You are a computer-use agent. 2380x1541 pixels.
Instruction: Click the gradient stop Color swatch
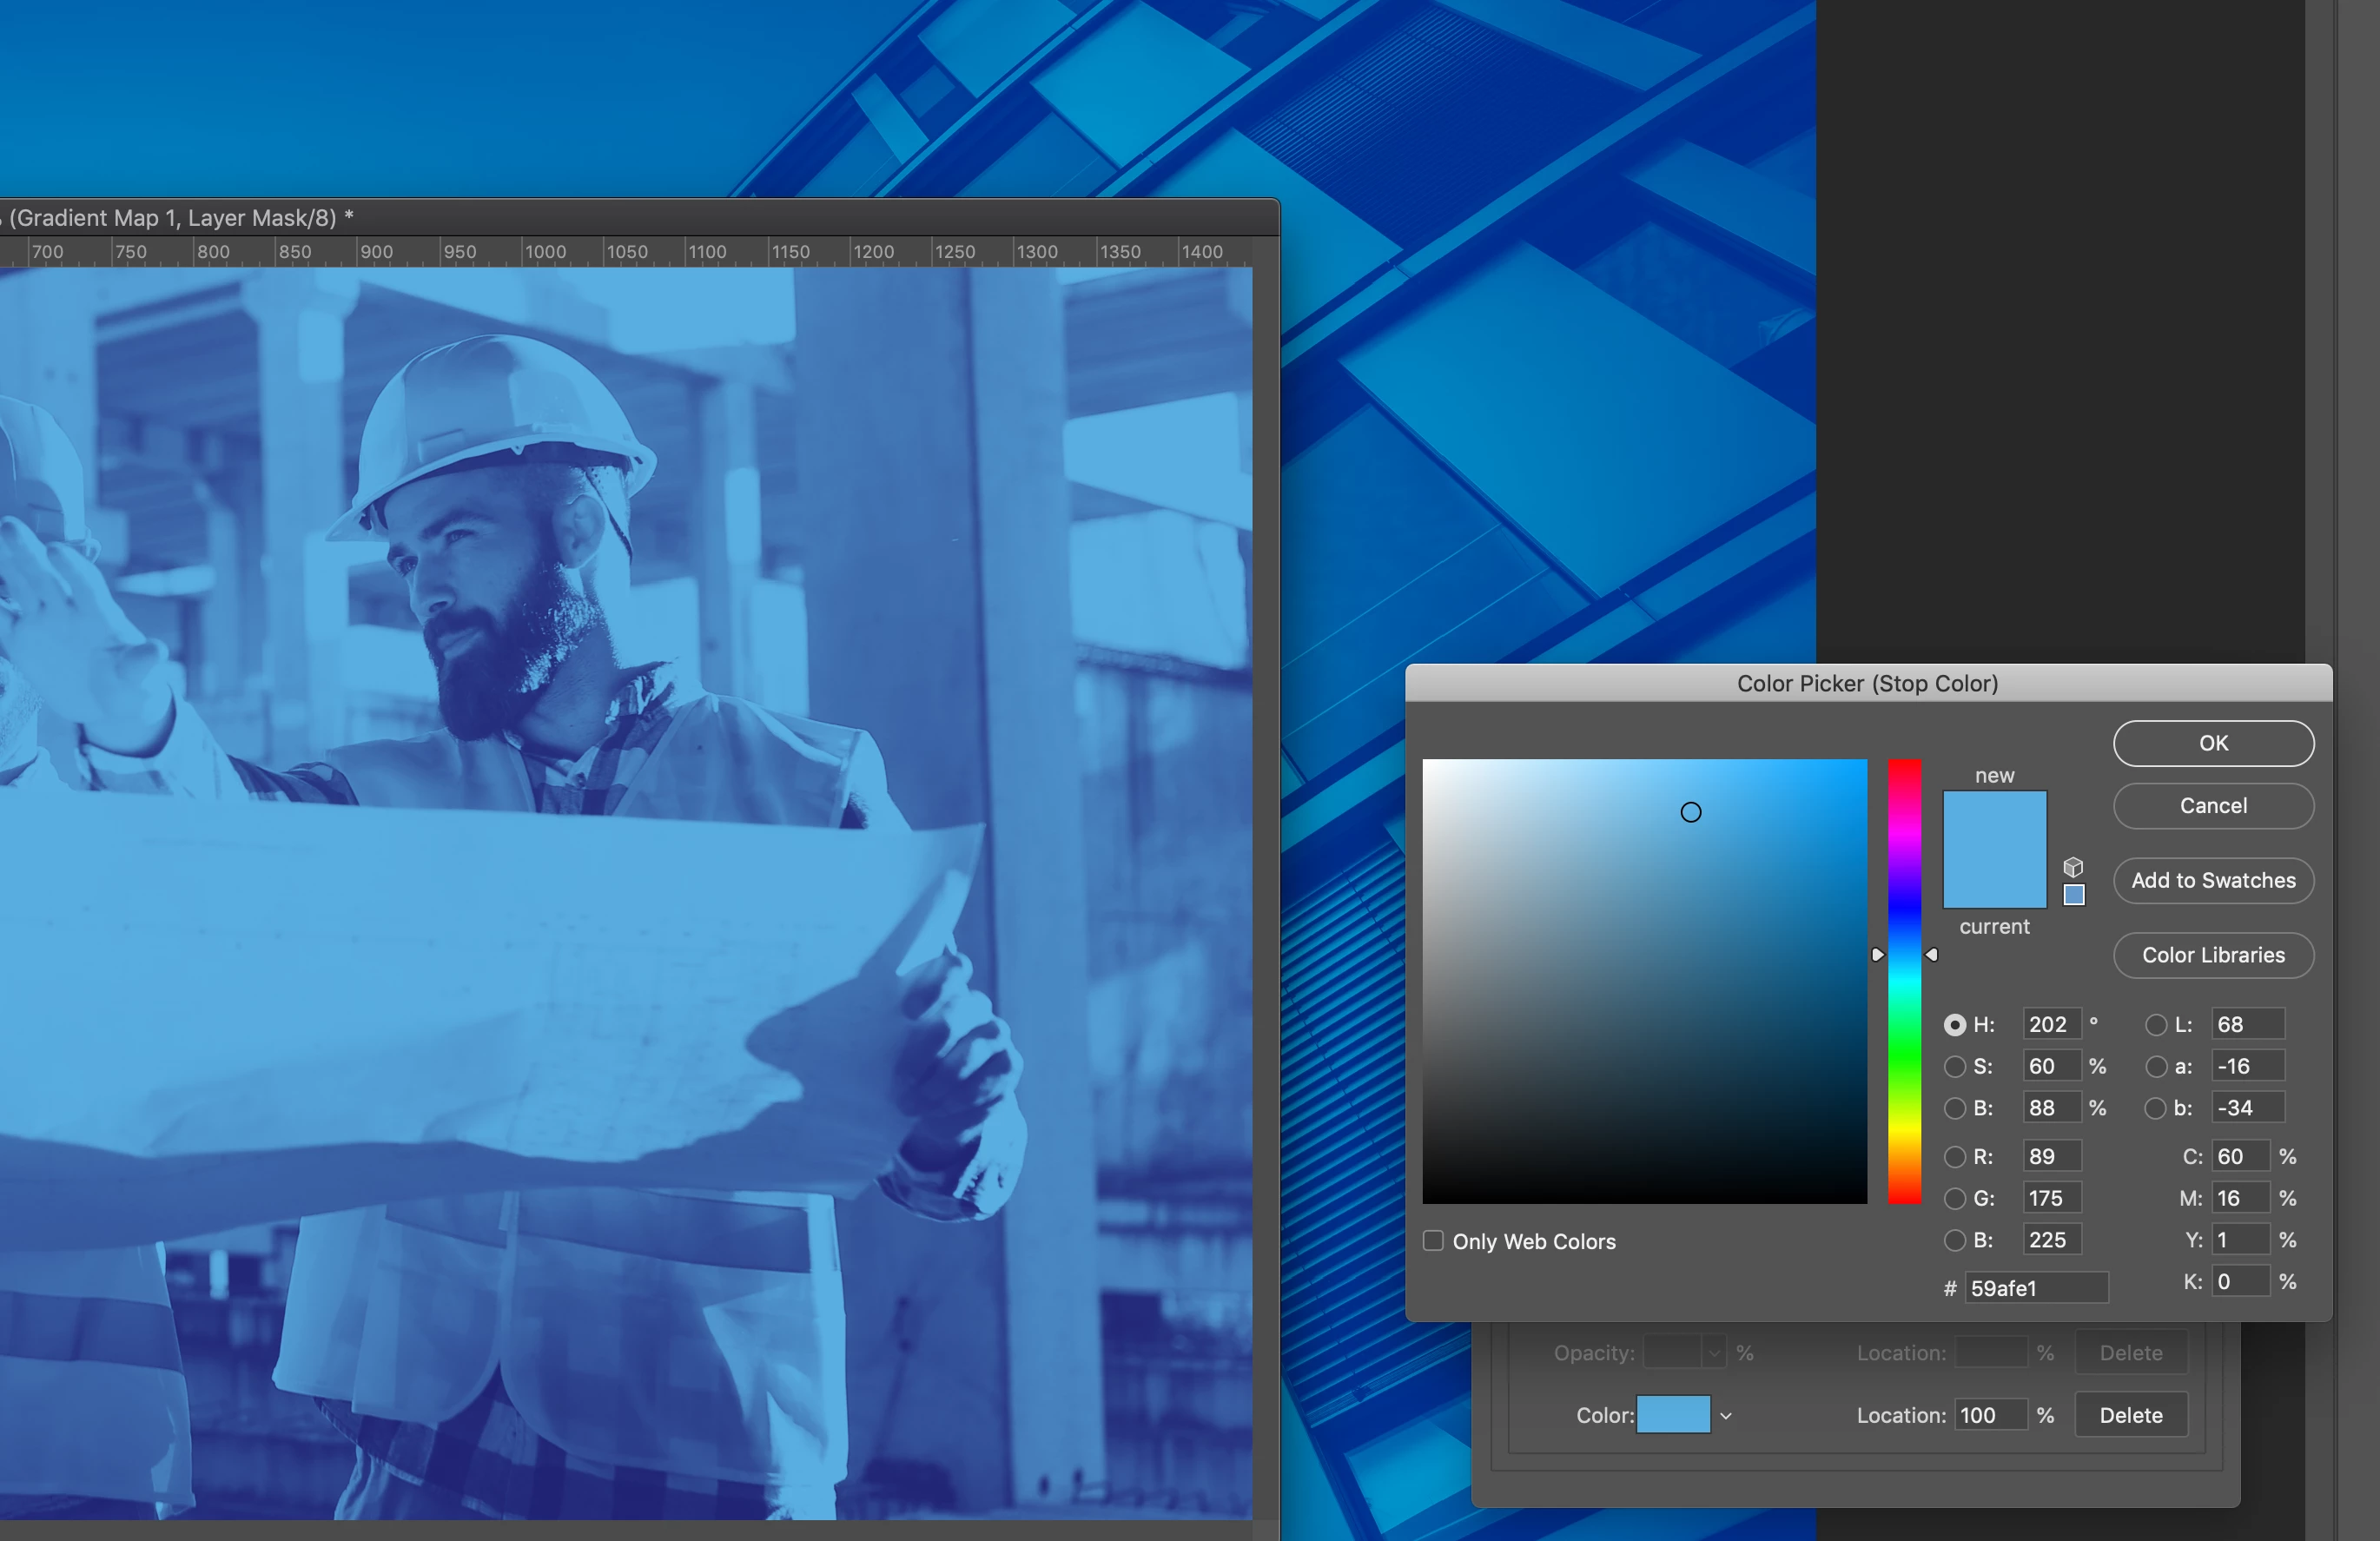tap(1673, 1415)
